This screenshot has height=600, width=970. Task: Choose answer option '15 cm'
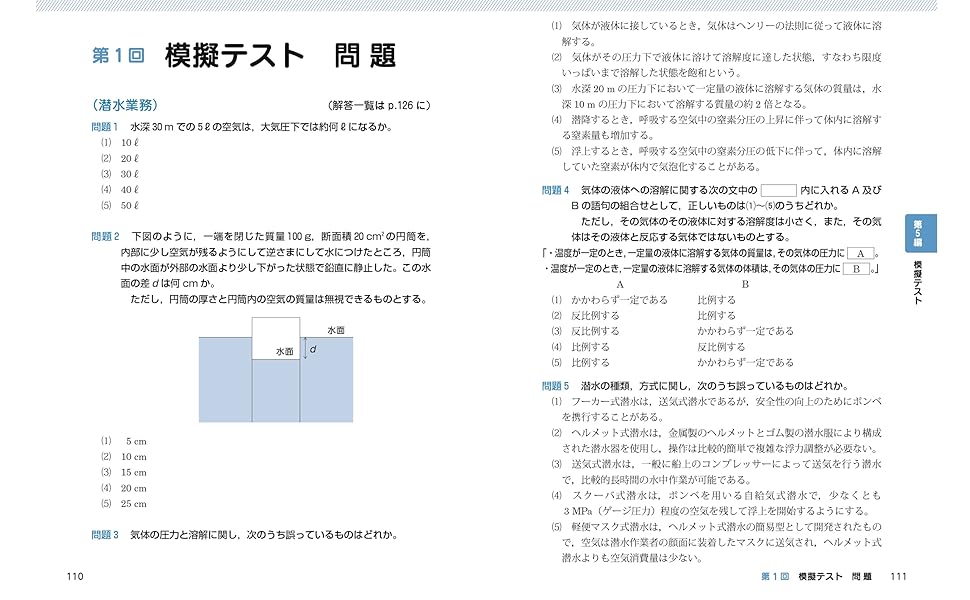pos(134,473)
